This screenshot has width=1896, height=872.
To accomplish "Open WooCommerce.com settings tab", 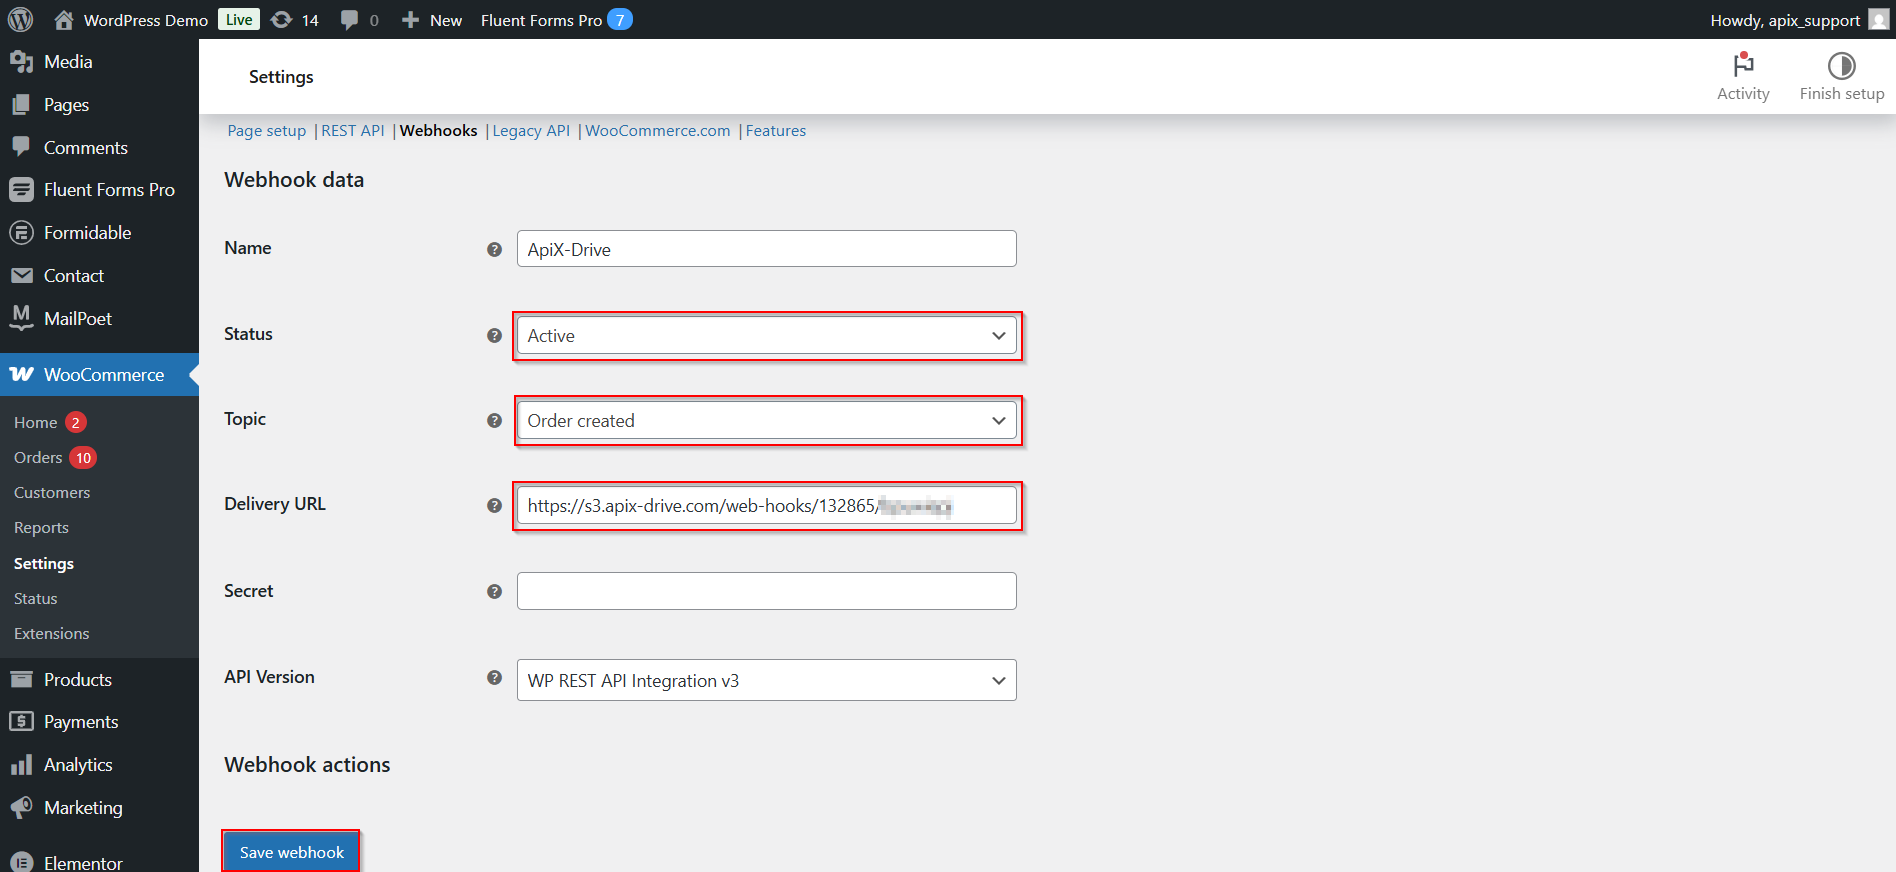I will tap(658, 131).
